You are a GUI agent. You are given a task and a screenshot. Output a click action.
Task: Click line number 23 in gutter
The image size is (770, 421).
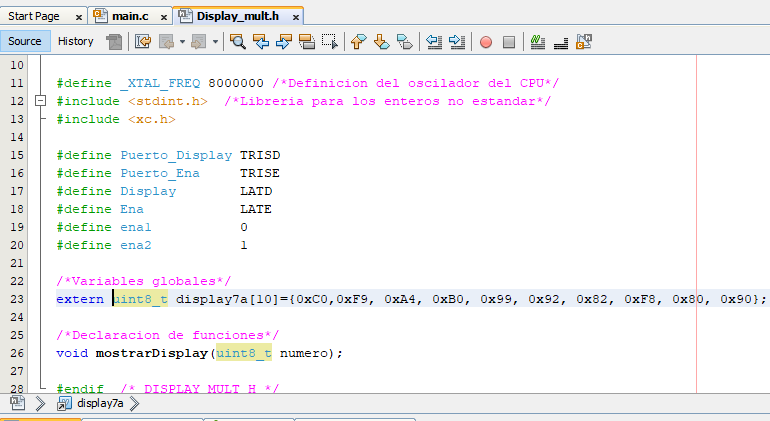pyautogui.click(x=17, y=299)
